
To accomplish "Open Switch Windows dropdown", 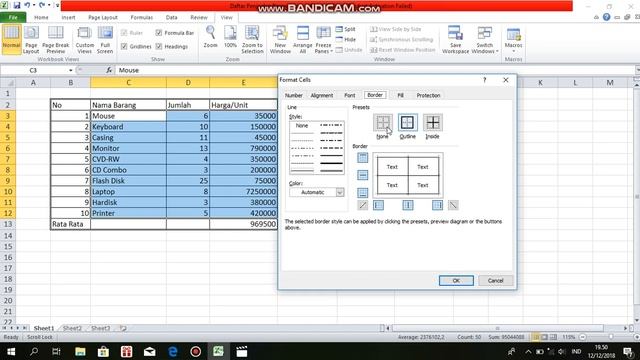I will tap(484, 39).
